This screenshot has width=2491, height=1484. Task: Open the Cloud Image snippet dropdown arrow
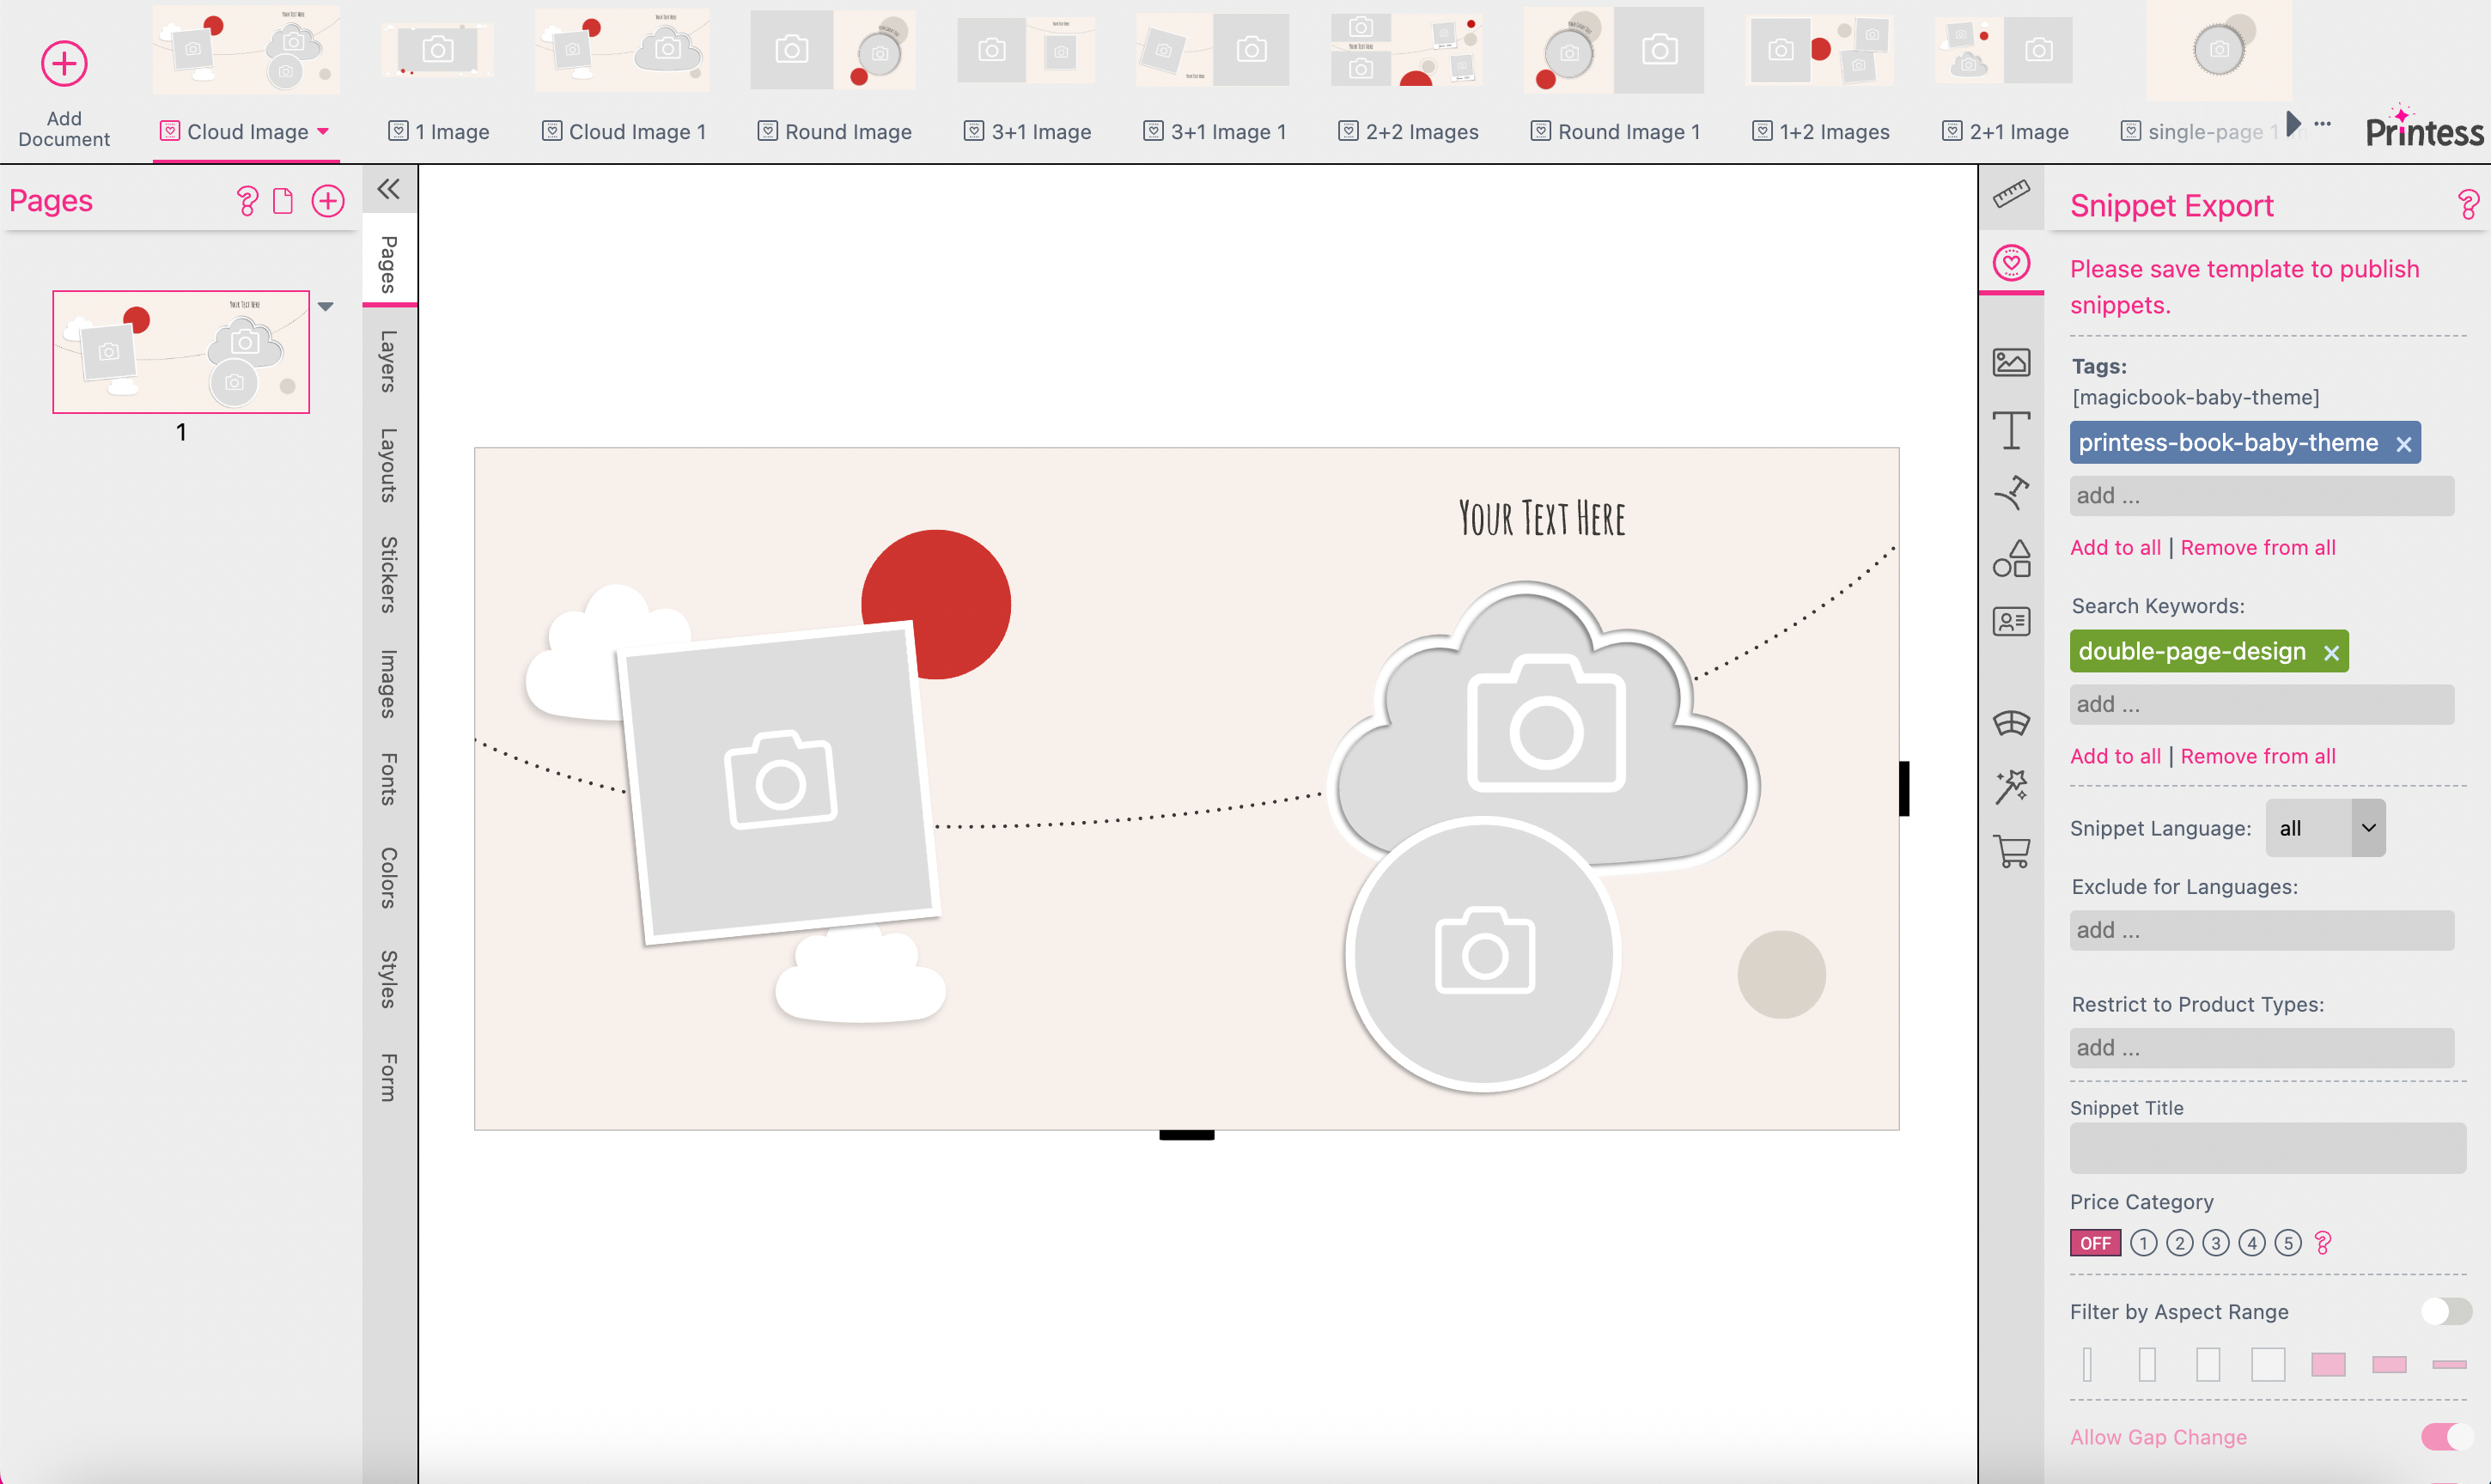point(322,131)
